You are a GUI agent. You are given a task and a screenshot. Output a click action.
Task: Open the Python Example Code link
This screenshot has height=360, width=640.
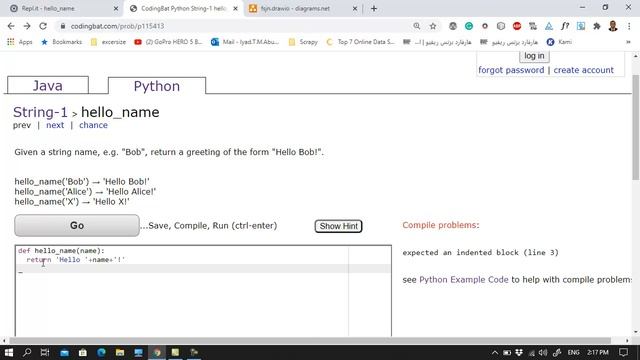tap(464, 280)
